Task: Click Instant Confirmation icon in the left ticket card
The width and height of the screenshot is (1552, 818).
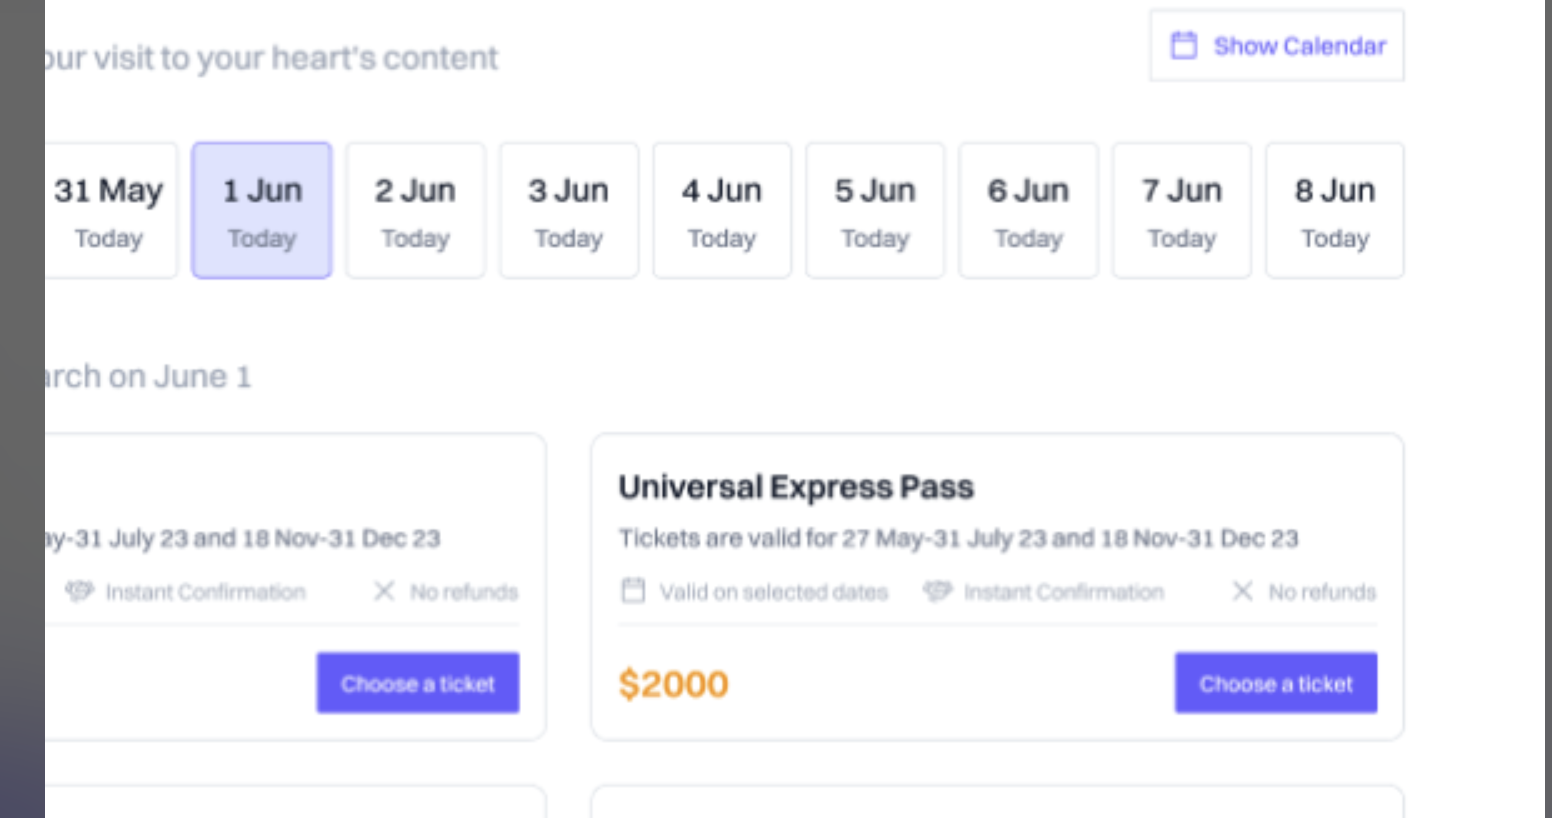Action: 79,591
